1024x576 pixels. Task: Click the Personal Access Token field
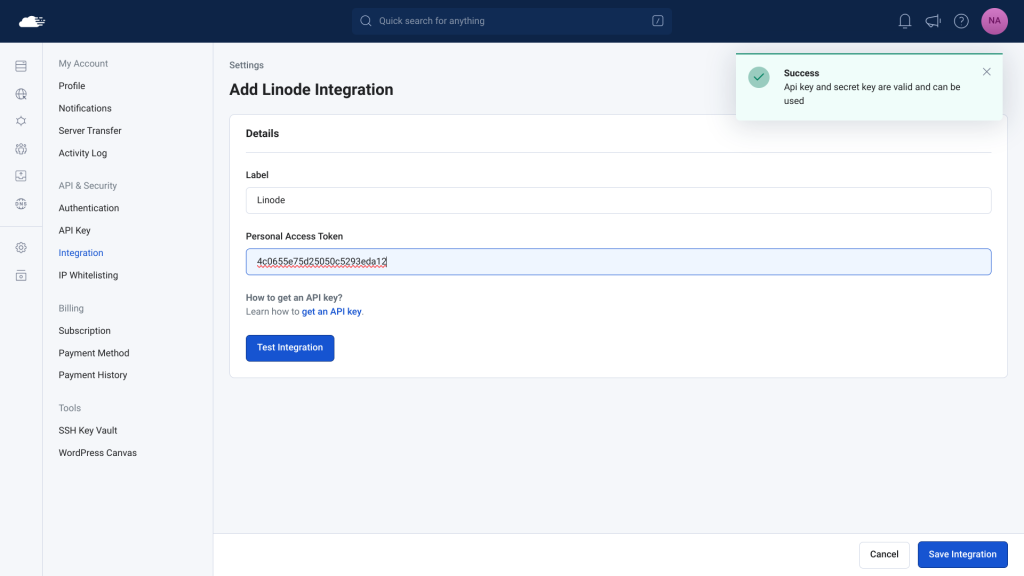pyautogui.click(x=618, y=262)
